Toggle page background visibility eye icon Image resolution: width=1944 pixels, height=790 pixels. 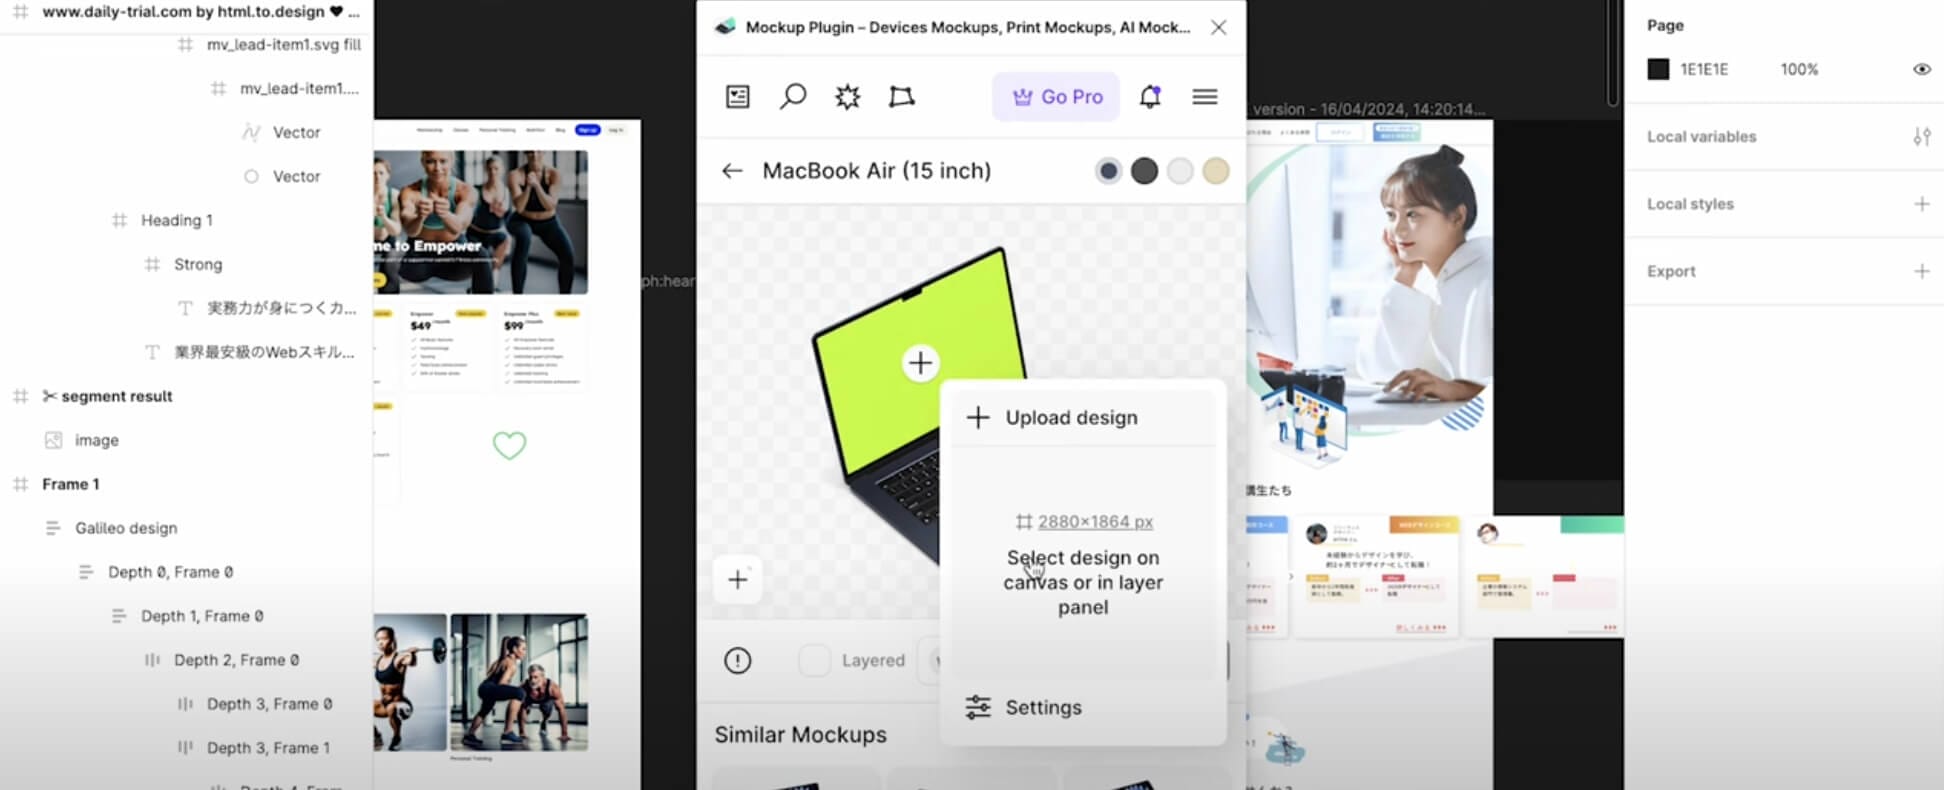1921,69
